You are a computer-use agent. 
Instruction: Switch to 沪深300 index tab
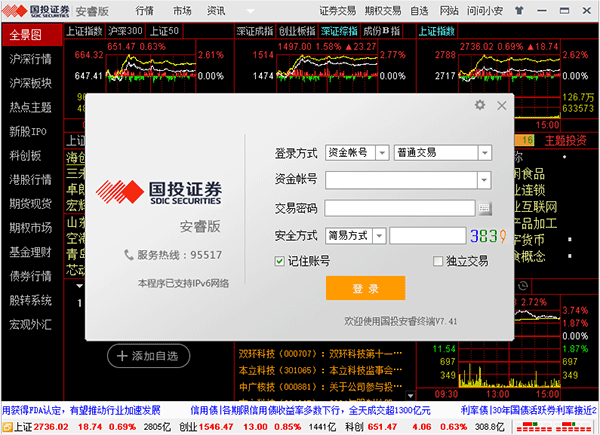pos(125,31)
